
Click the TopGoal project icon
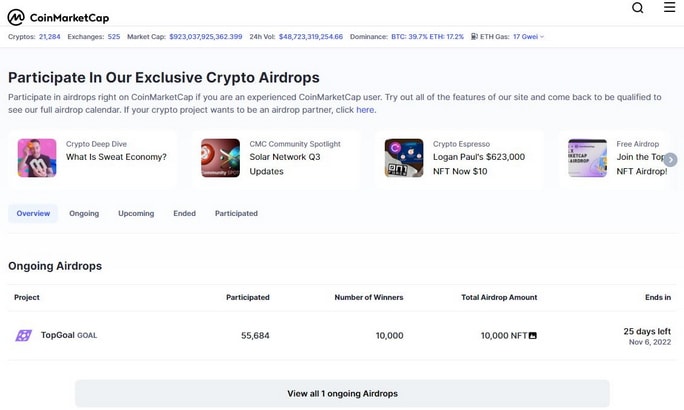[x=24, y=335]
